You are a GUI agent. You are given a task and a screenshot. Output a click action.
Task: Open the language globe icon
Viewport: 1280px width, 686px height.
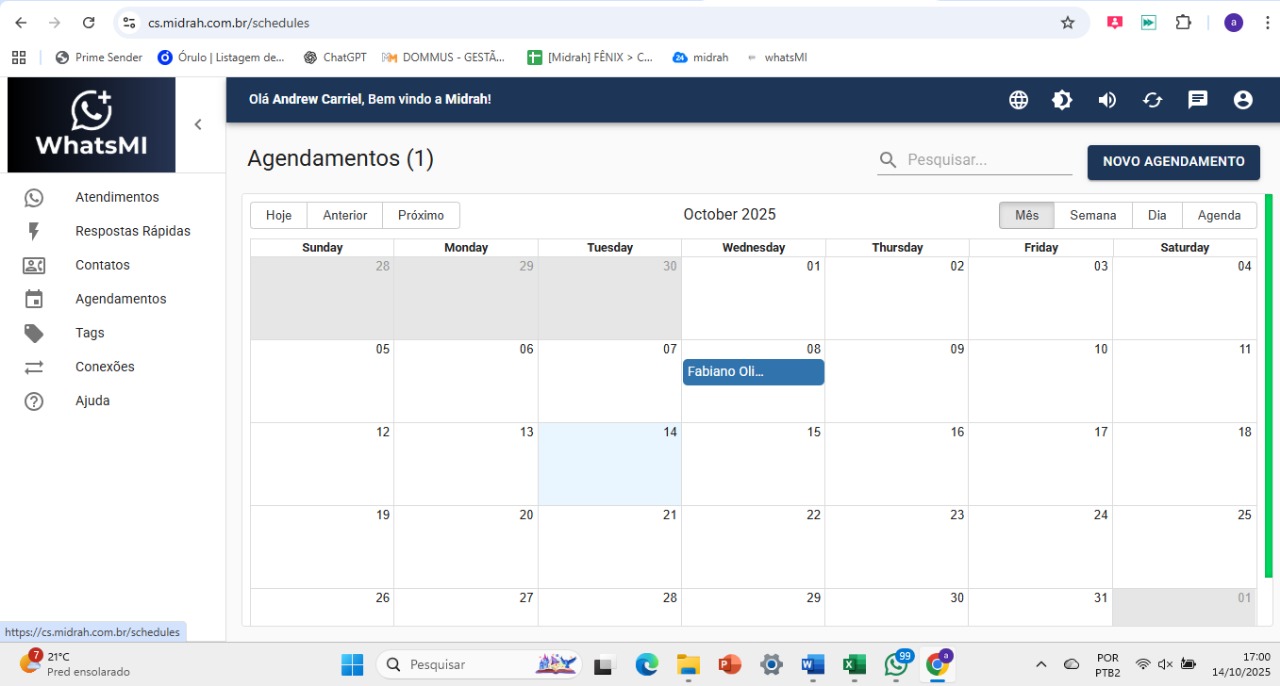click(1018, 100)
